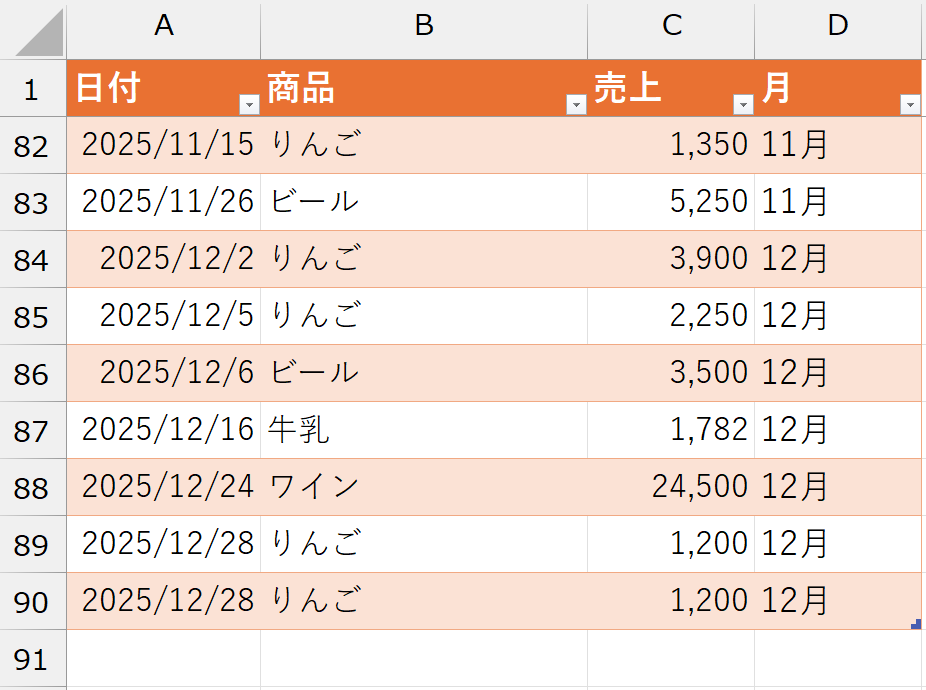
Task: Select the cell containing 2025/12/24
Action: (163, 487)
